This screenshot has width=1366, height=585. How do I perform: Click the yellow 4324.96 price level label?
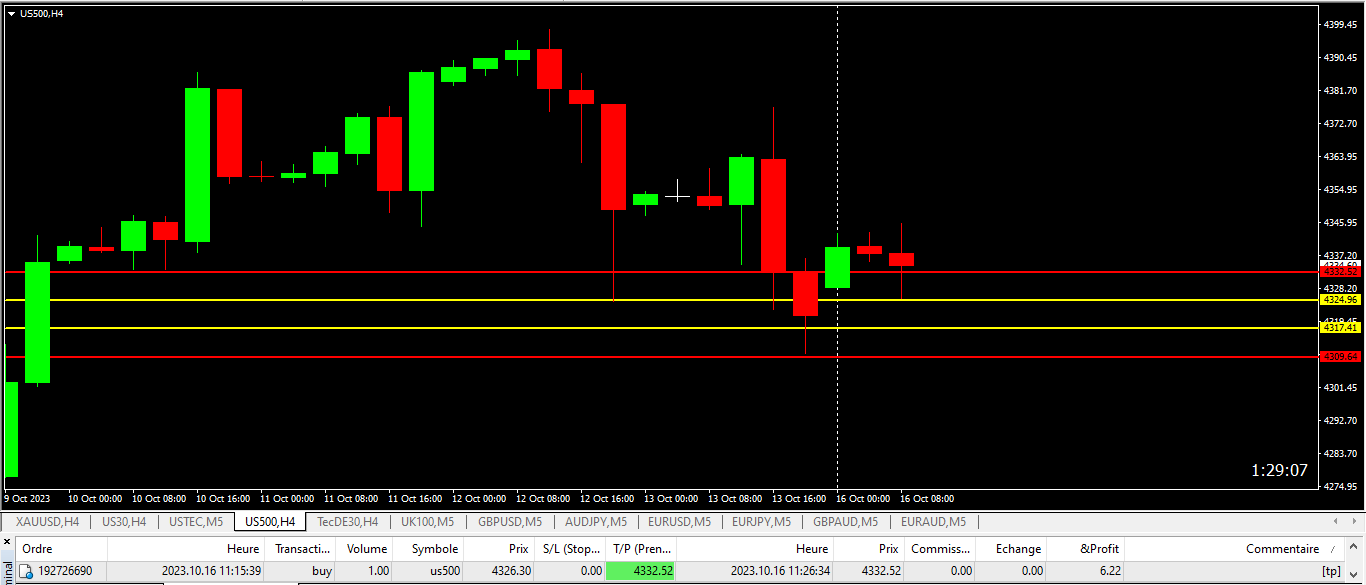[x=1340, y=300]
